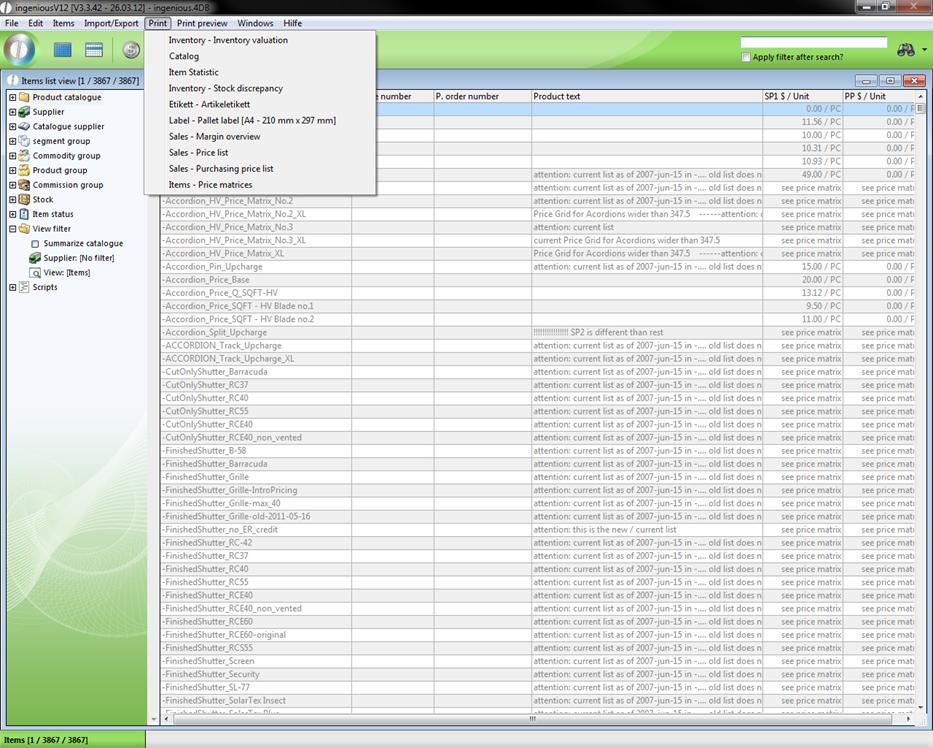
Task: Select Inventory - Stock discrepancy menu entry
Action: (x=225, y=89)
